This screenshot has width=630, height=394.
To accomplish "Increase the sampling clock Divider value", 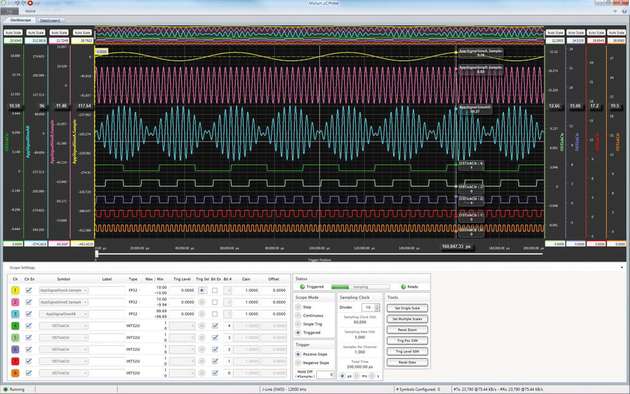I will (x=377, y=306).
